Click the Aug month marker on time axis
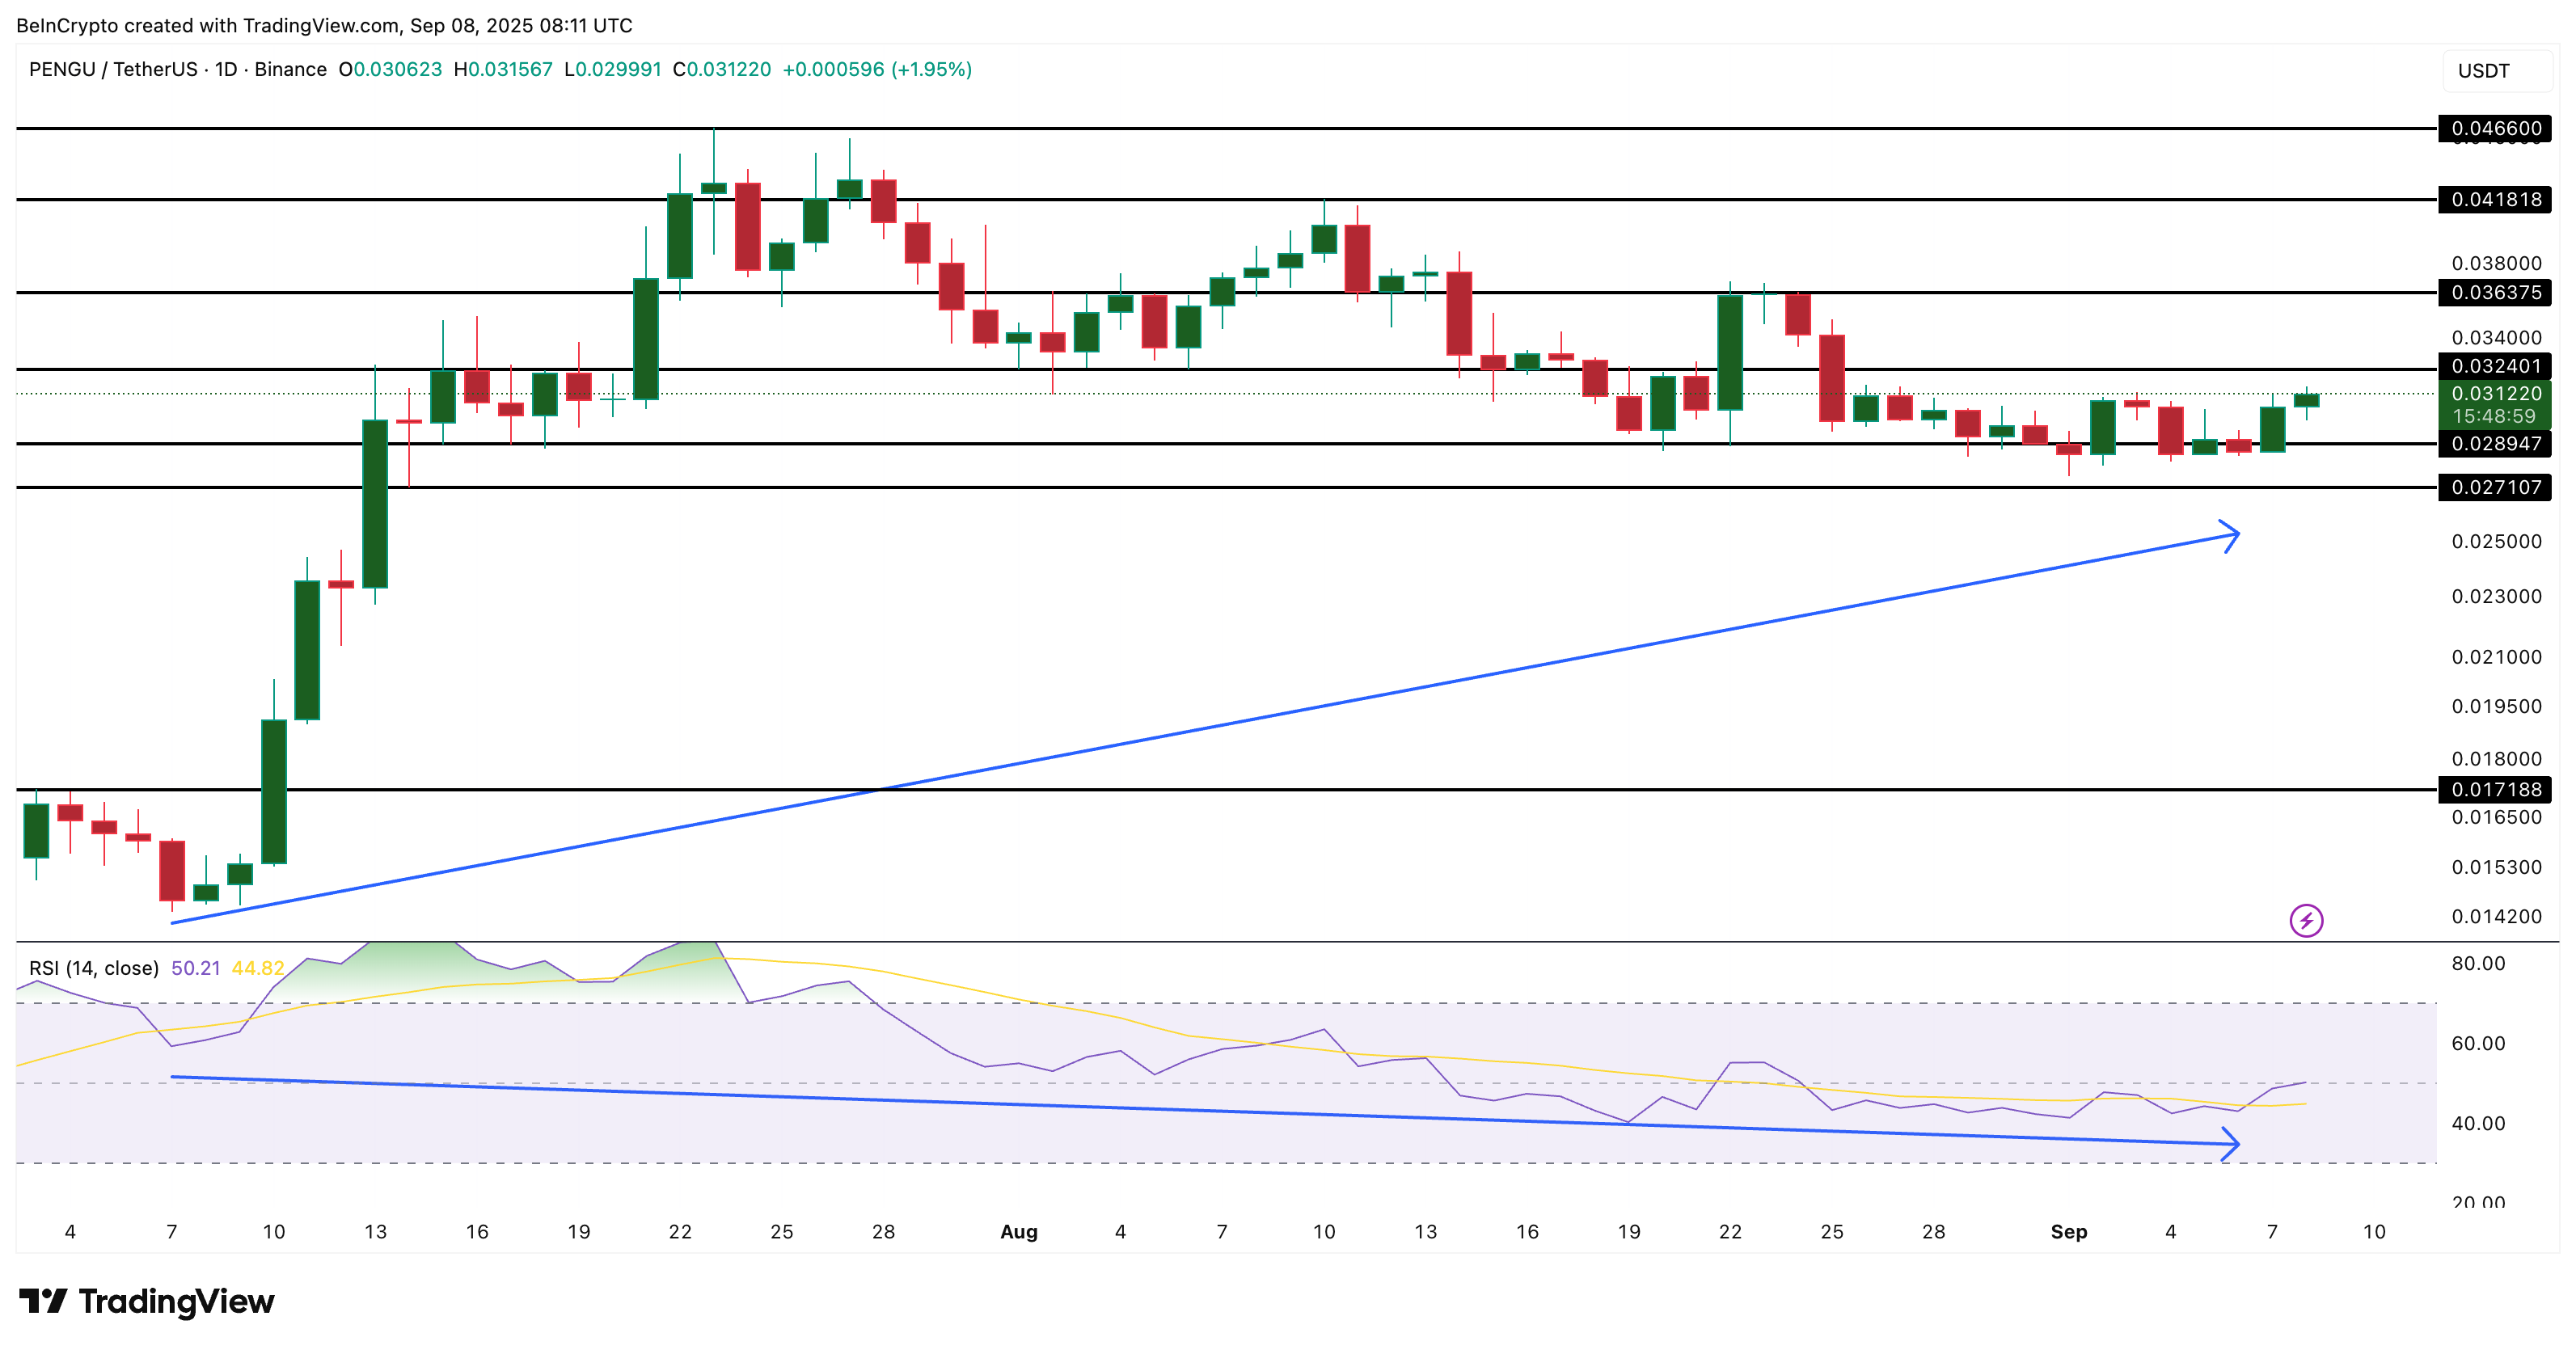The height and width of the screenshot is (1350, 2576). [x=1018, y=1232]
